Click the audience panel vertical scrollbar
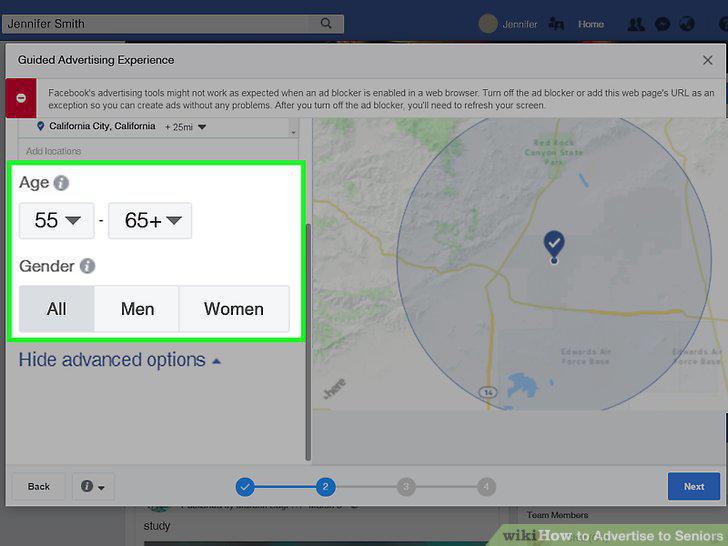 coord(308,342)
